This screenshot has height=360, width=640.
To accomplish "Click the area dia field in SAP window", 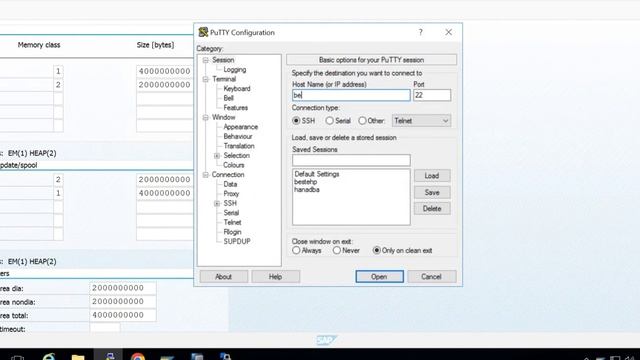I will point(122,288).
